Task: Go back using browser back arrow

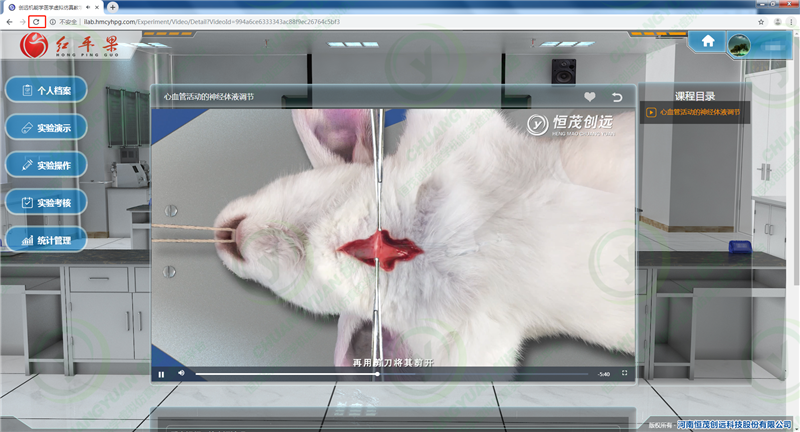Action: tap(9, 22)
